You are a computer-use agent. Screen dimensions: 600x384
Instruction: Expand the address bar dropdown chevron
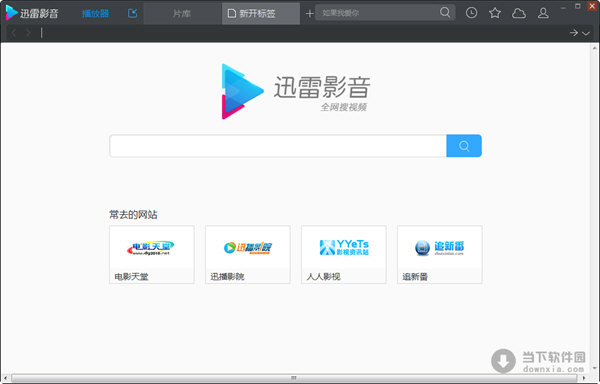tap(586, 33)
